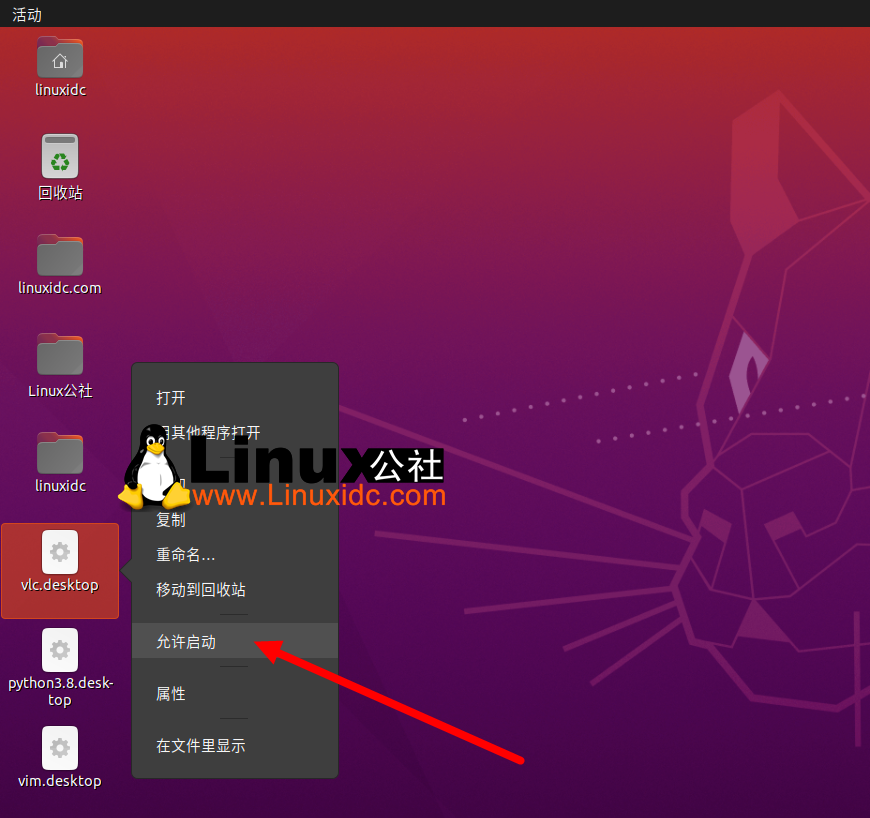Click 允许启动 to allow launching
The image size is (870, 818).
185,641
